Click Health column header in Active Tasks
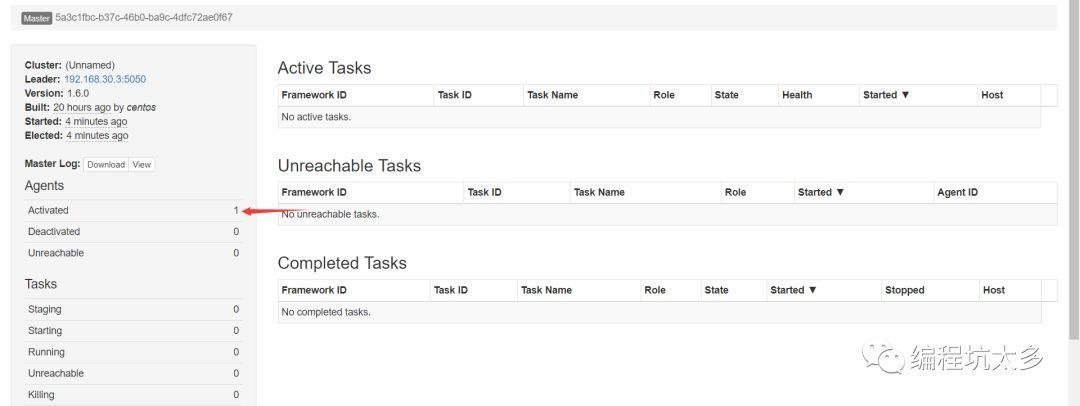The image size is (1080, 406). pyautogui.click(x=797, y=95)
